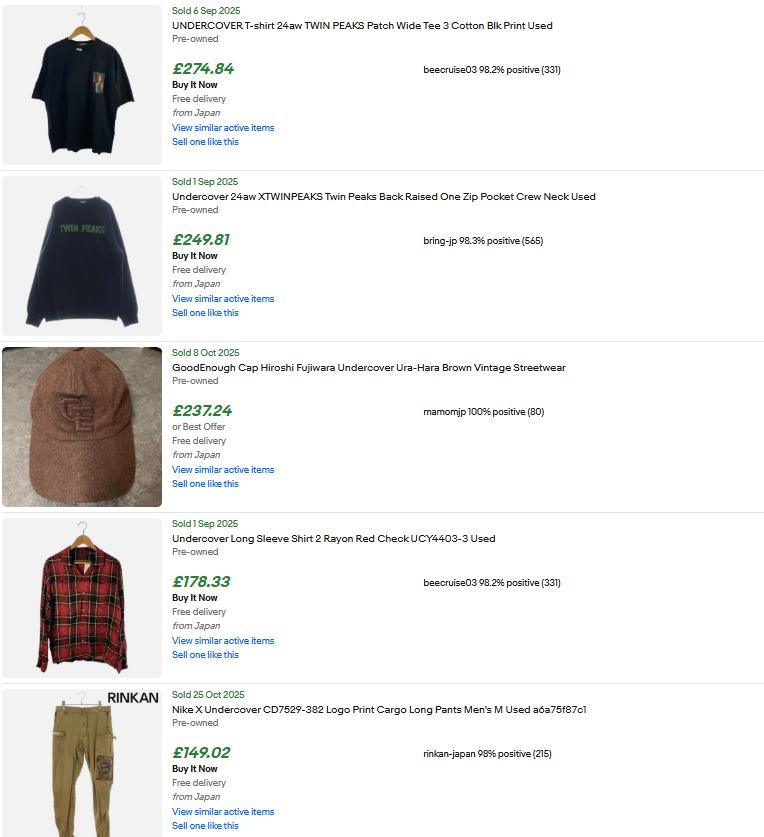Open Undercover Long Sleeve Shirt Rayon listing title

(334, 539)
